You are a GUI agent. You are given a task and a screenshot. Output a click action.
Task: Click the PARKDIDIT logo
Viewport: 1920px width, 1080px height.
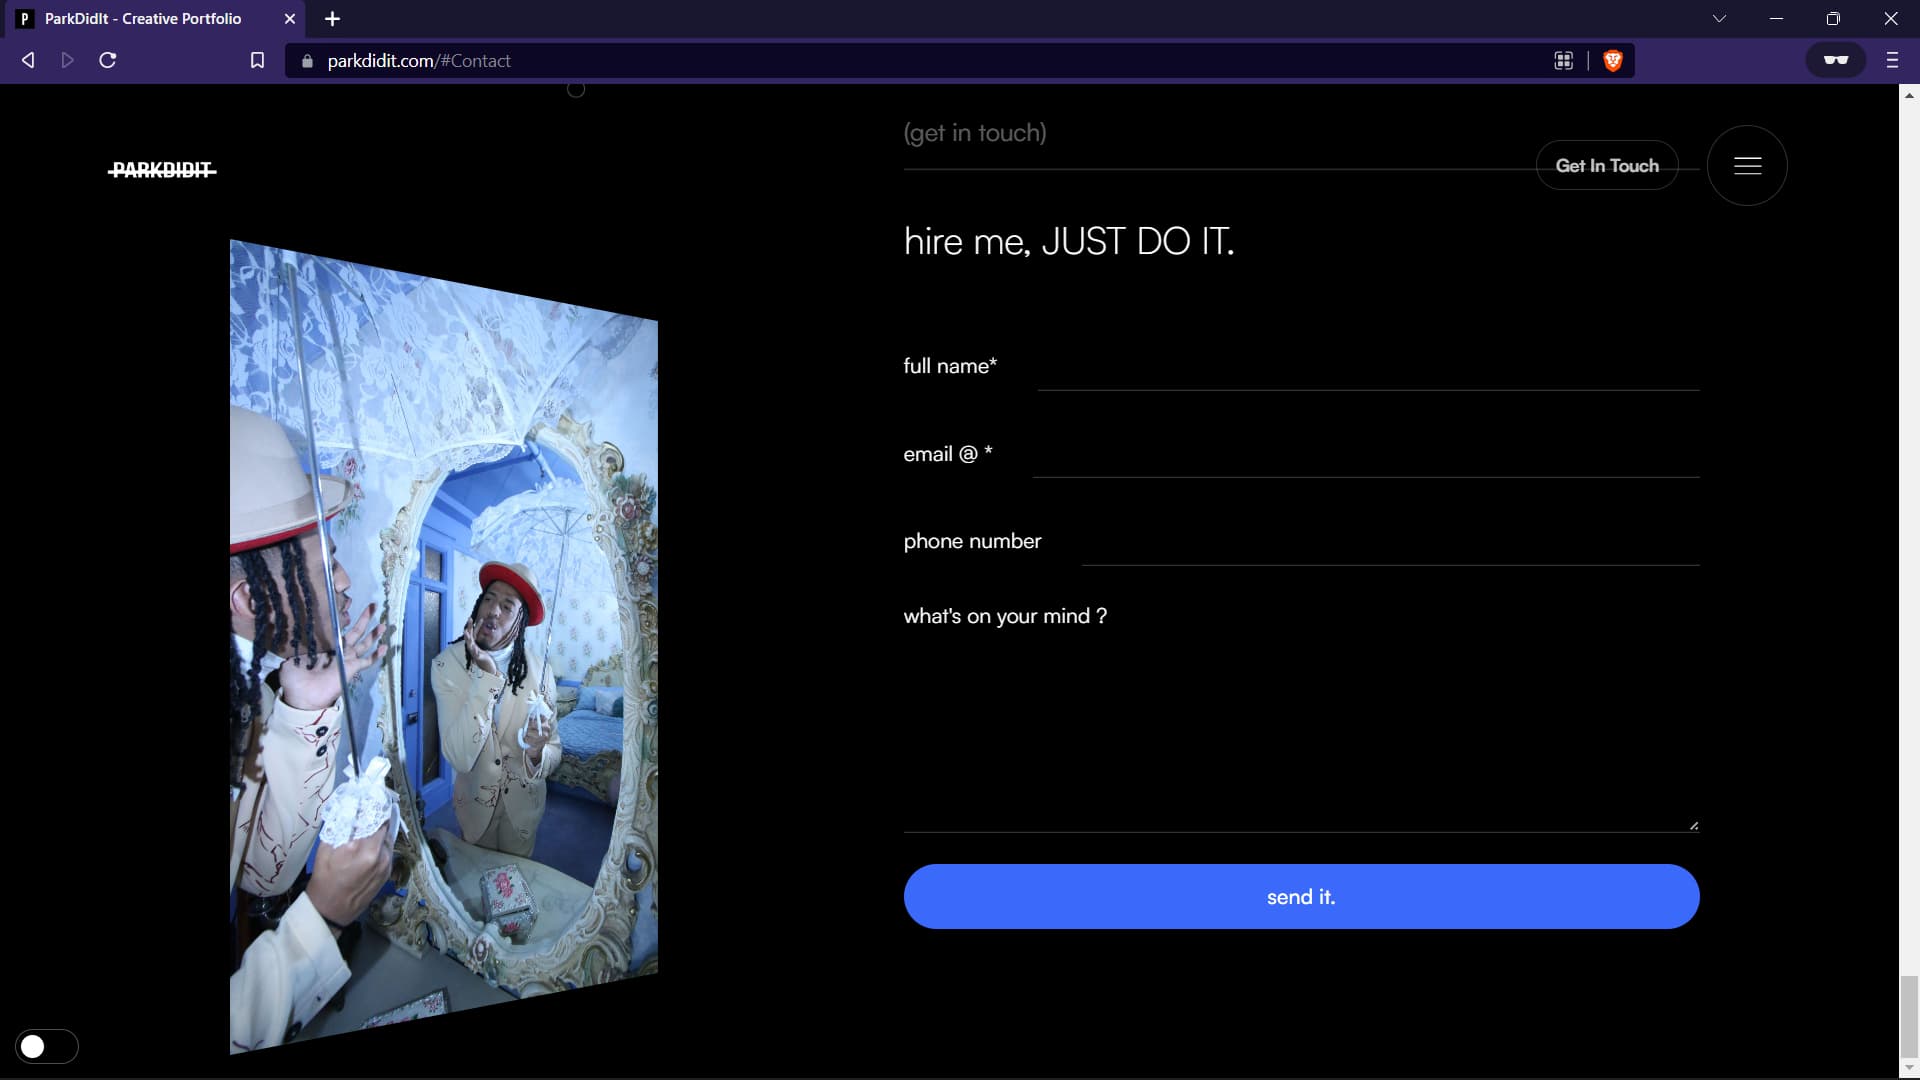(162, 170)
